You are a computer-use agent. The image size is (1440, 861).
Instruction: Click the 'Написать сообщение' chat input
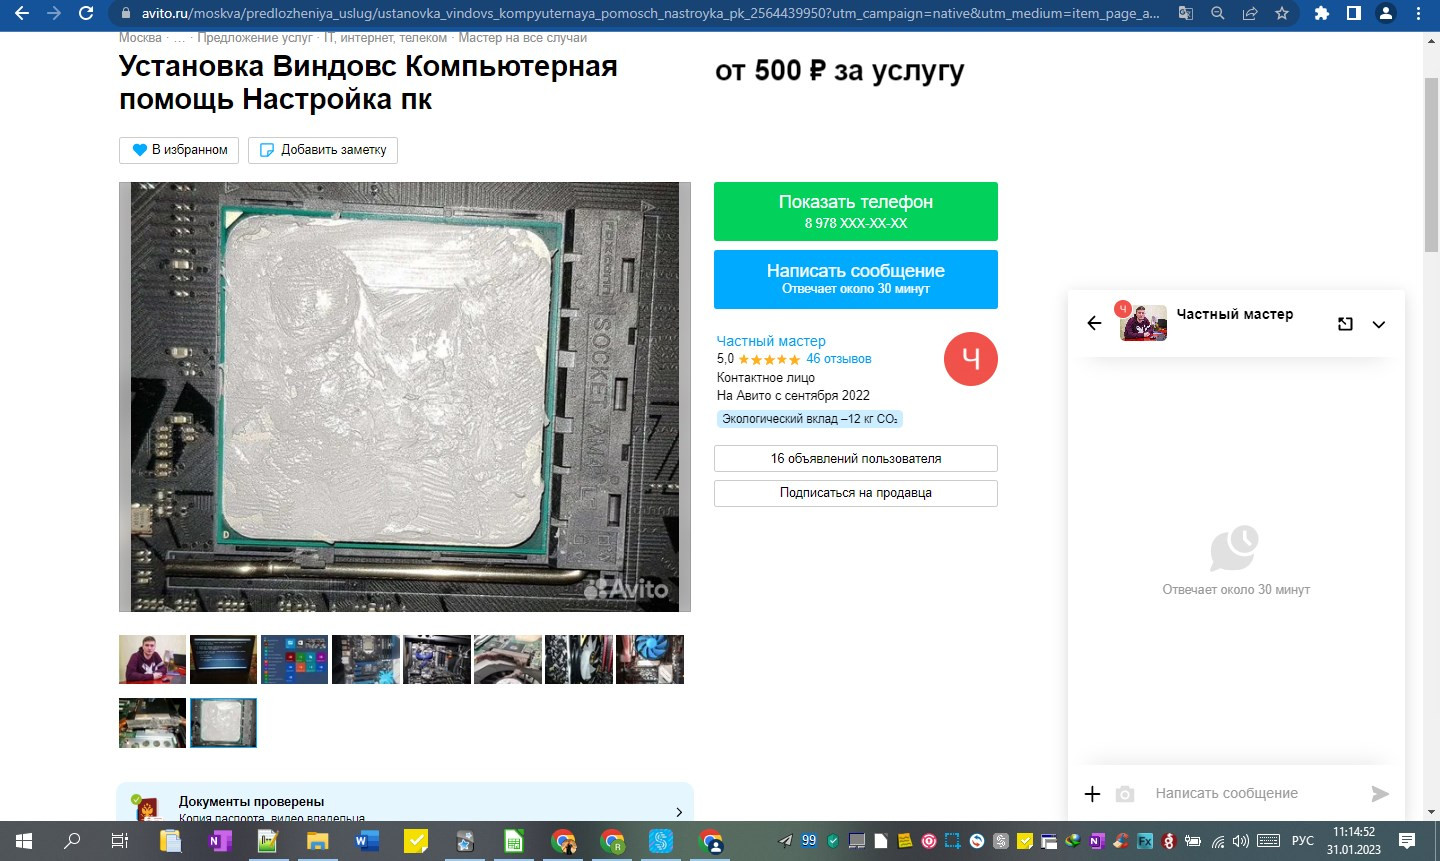click(x=1255, y=793)
